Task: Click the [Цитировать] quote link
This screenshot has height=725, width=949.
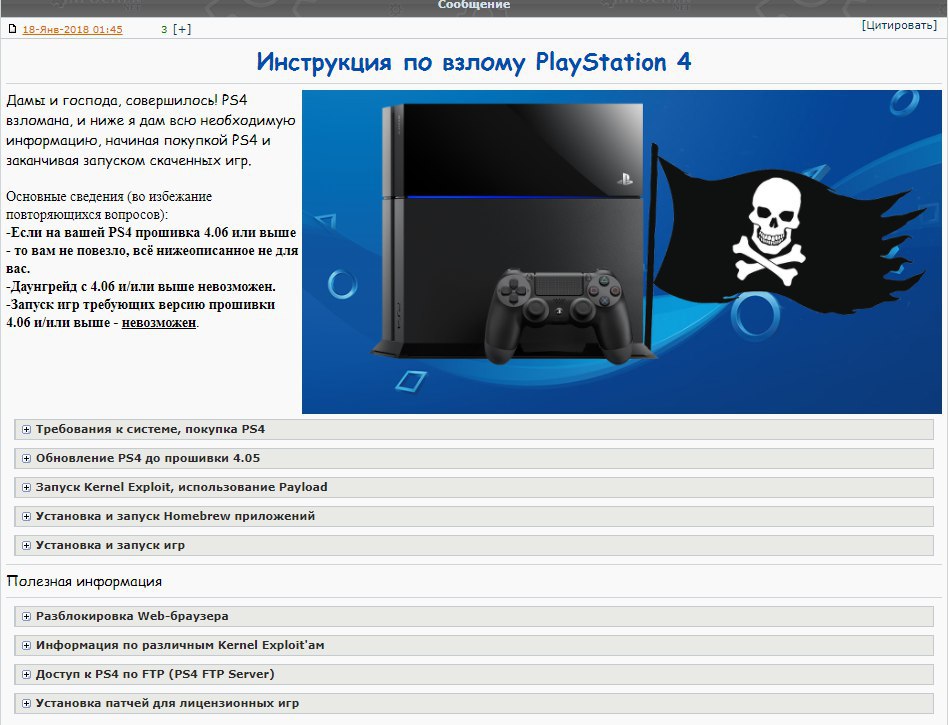Action: point(899,25)
